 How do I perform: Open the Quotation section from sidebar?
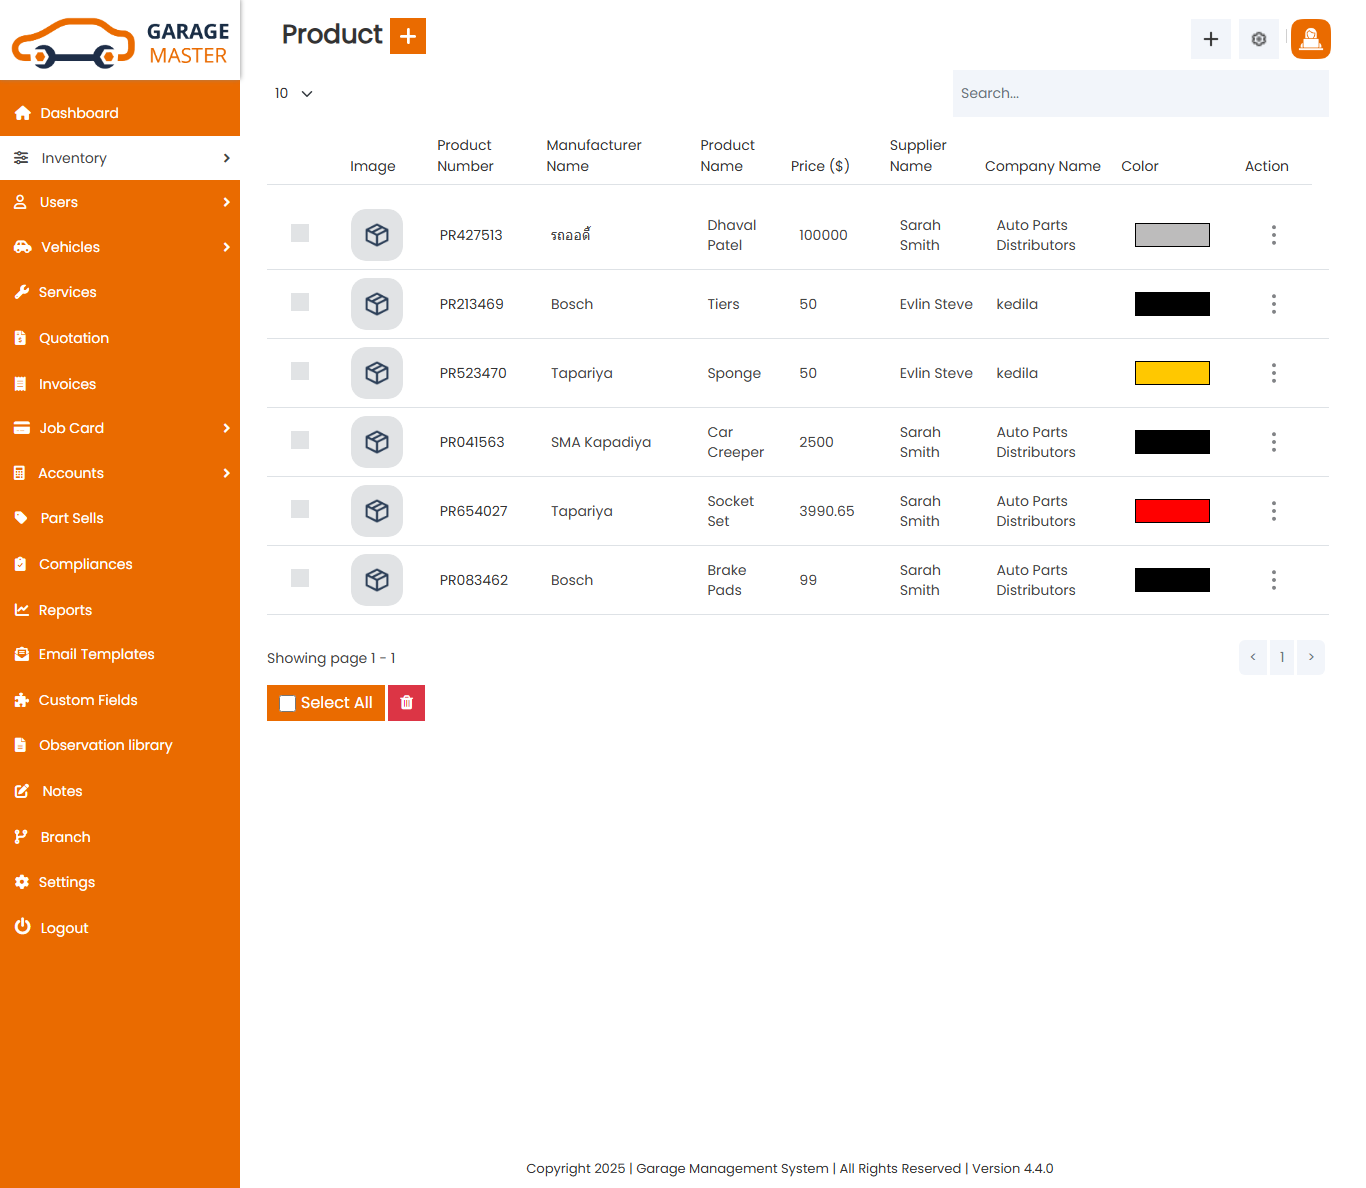[72, 338]
